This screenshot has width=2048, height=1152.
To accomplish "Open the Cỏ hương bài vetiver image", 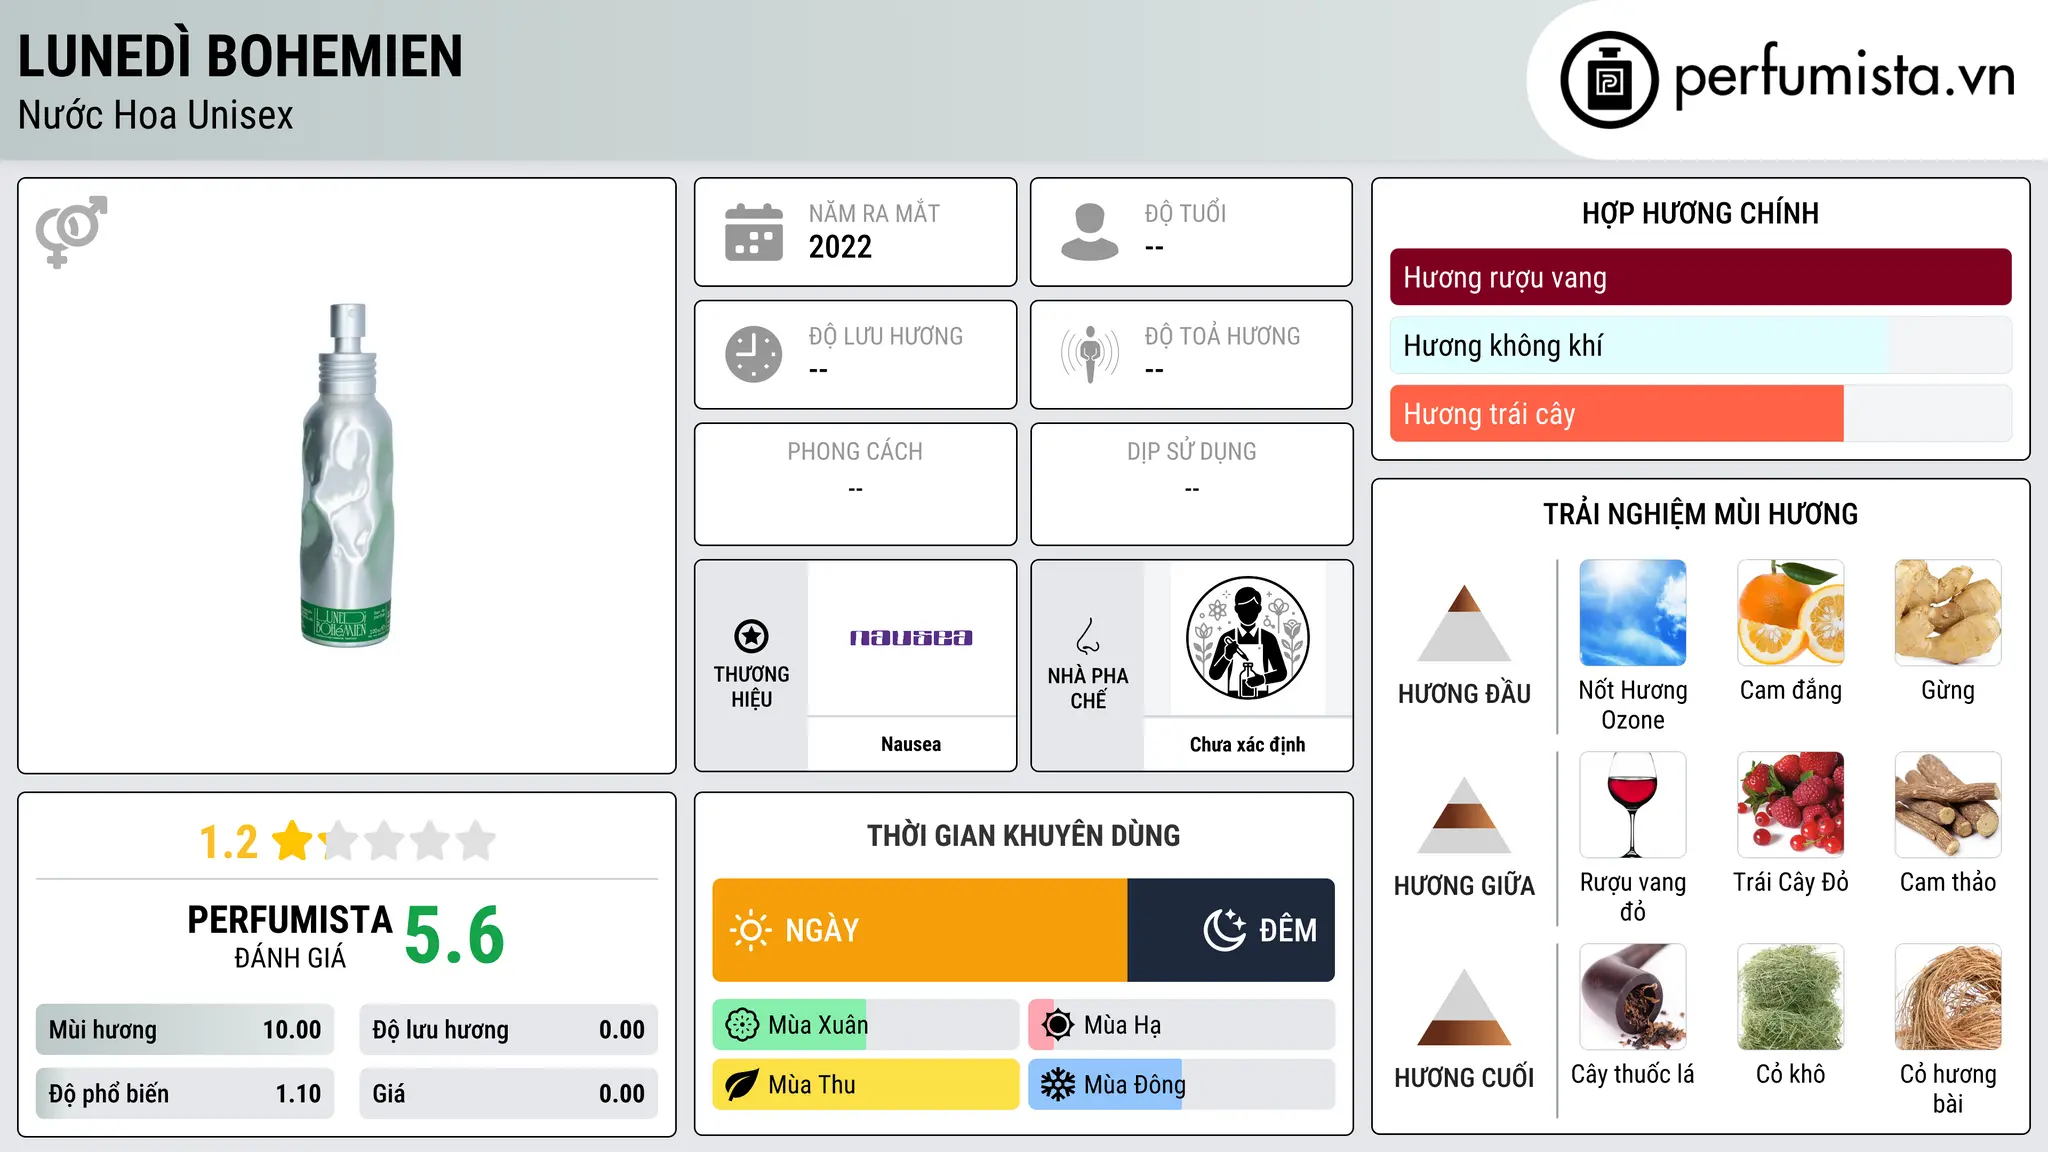I will click(1948, 997).
